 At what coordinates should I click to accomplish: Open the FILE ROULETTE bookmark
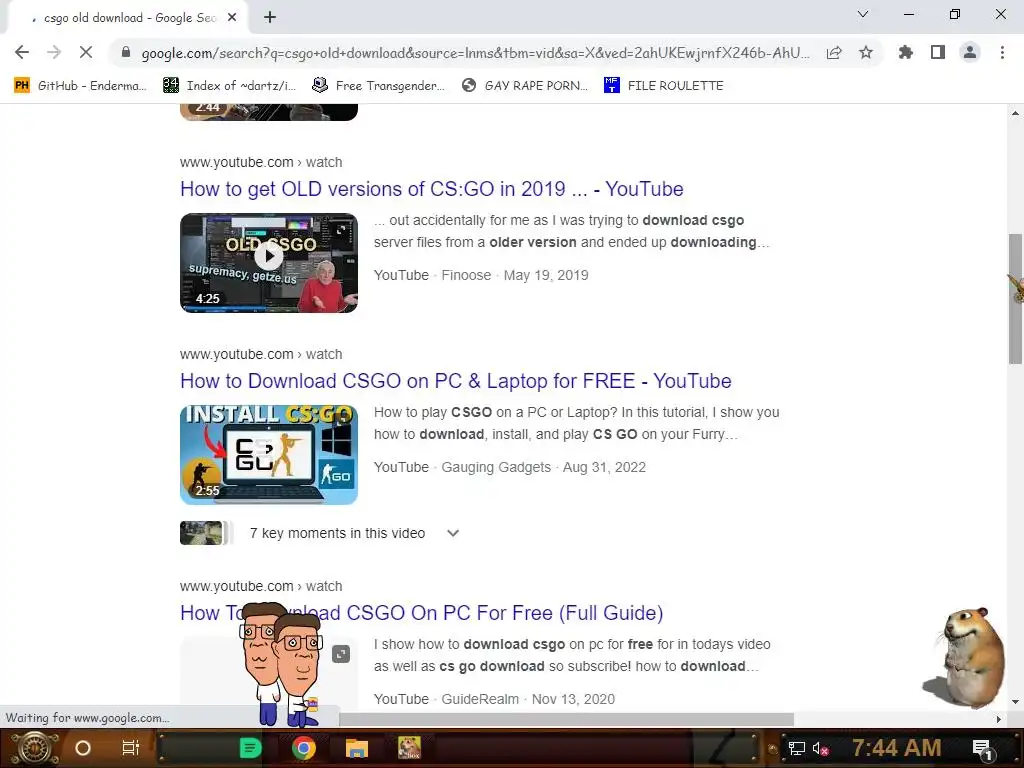[664, 86]
